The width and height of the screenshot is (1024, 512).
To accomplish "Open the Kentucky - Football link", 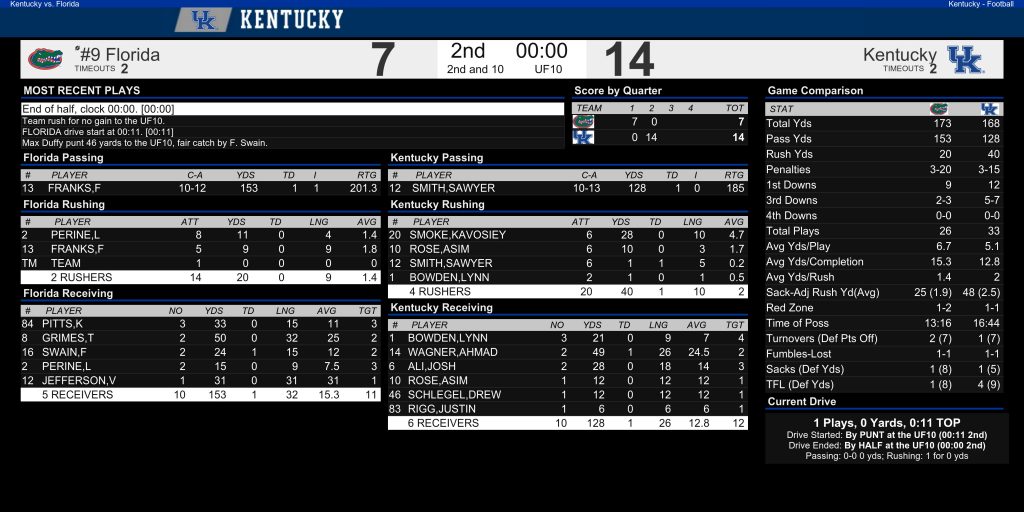I will click(981, 4).
